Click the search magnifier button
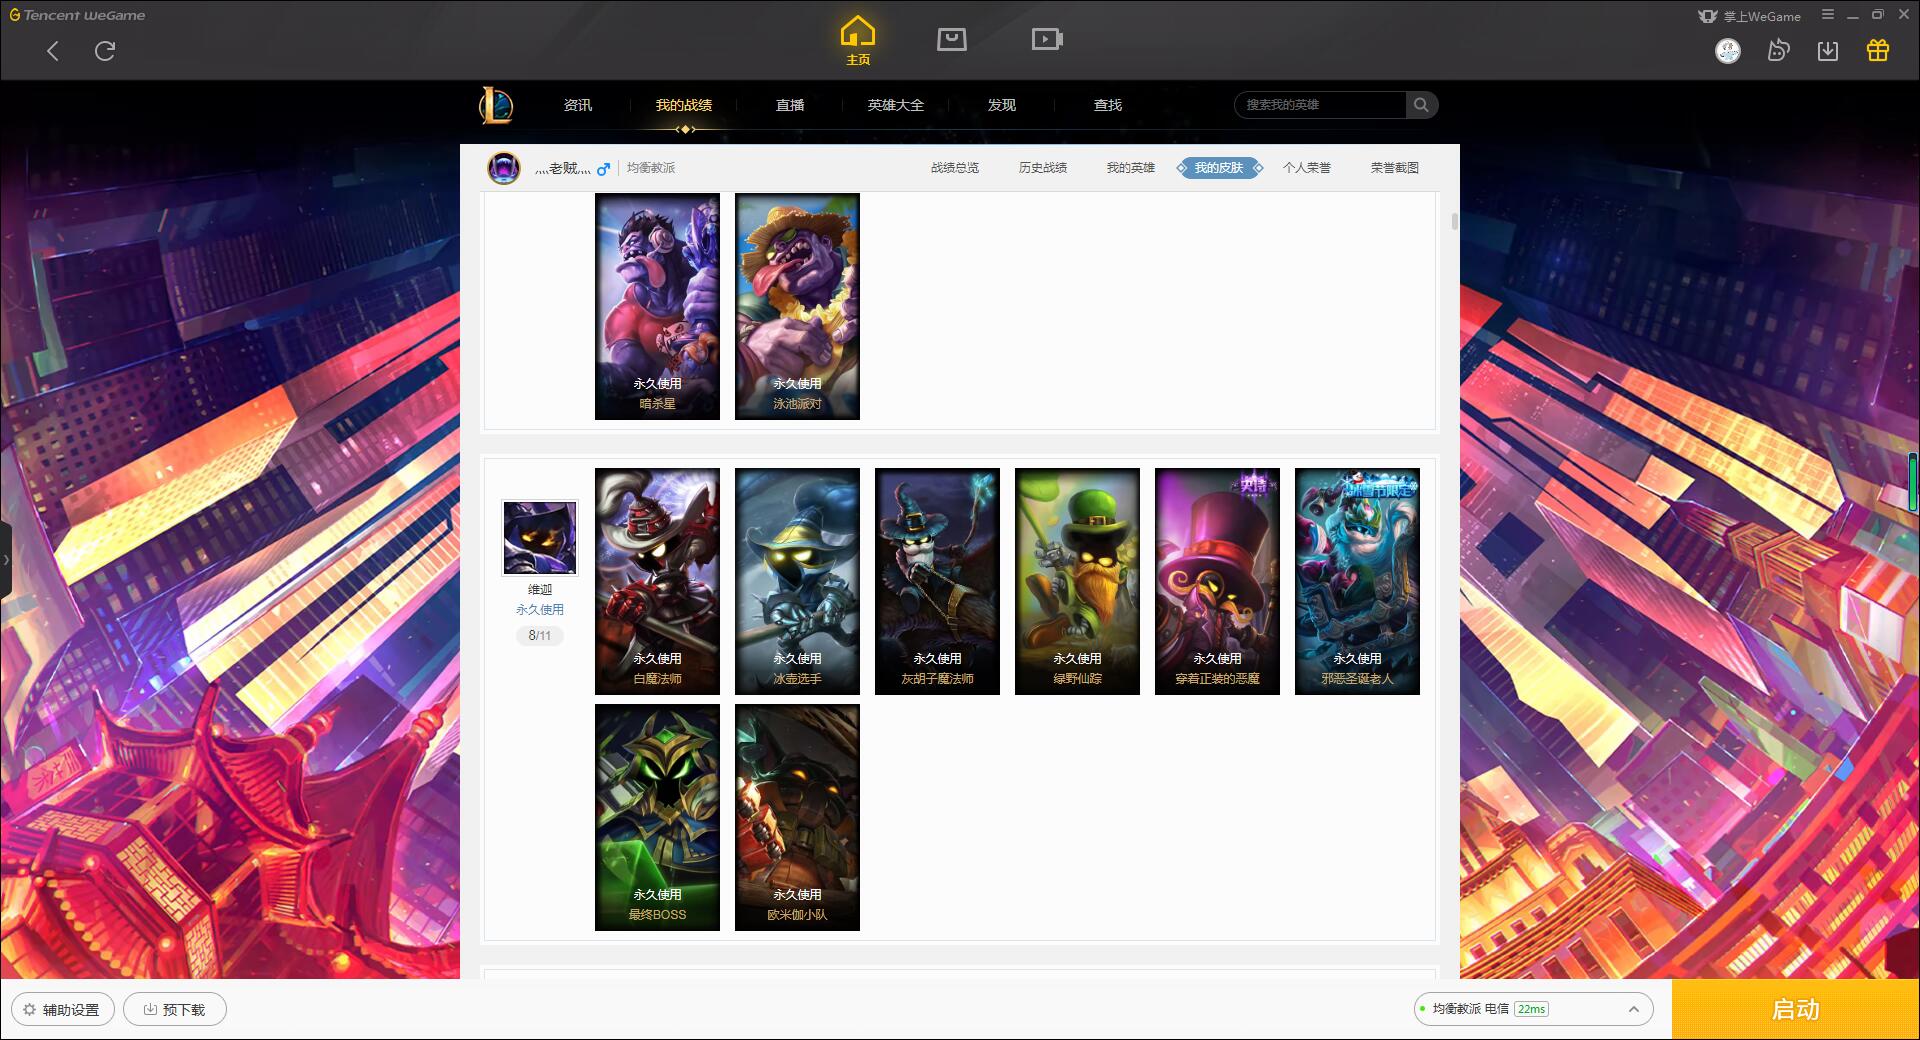Image resolution: width=1920 pixels, height=1040 pixels. click(1421, 105)
